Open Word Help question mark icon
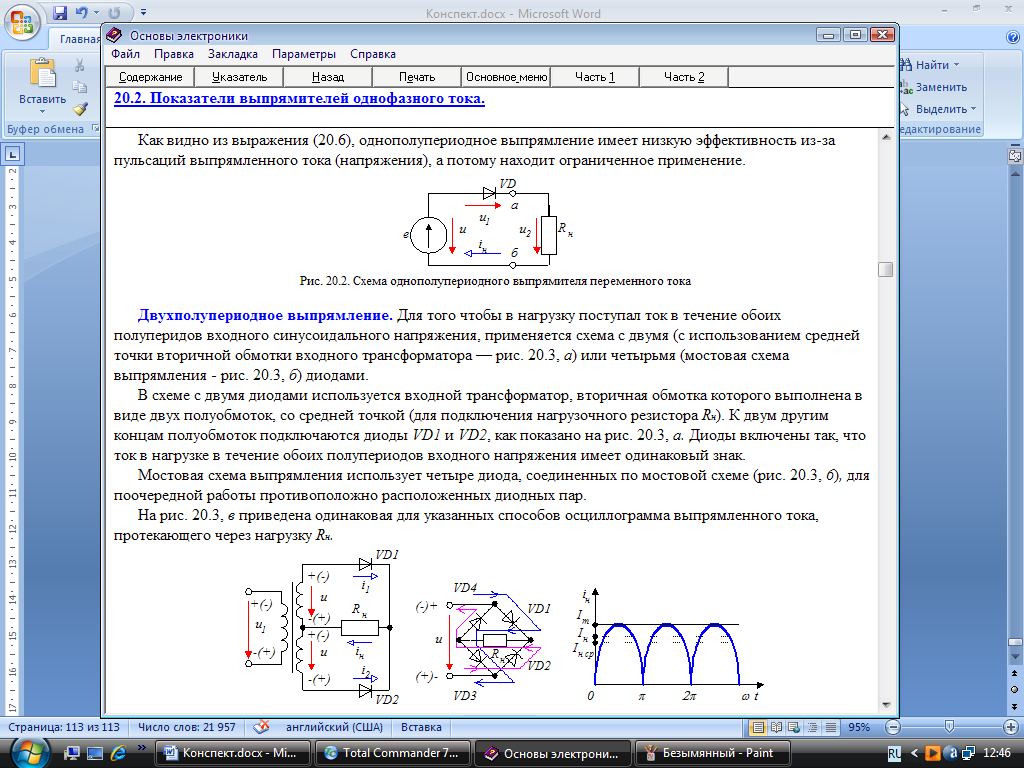 (x=1013, y=37)
